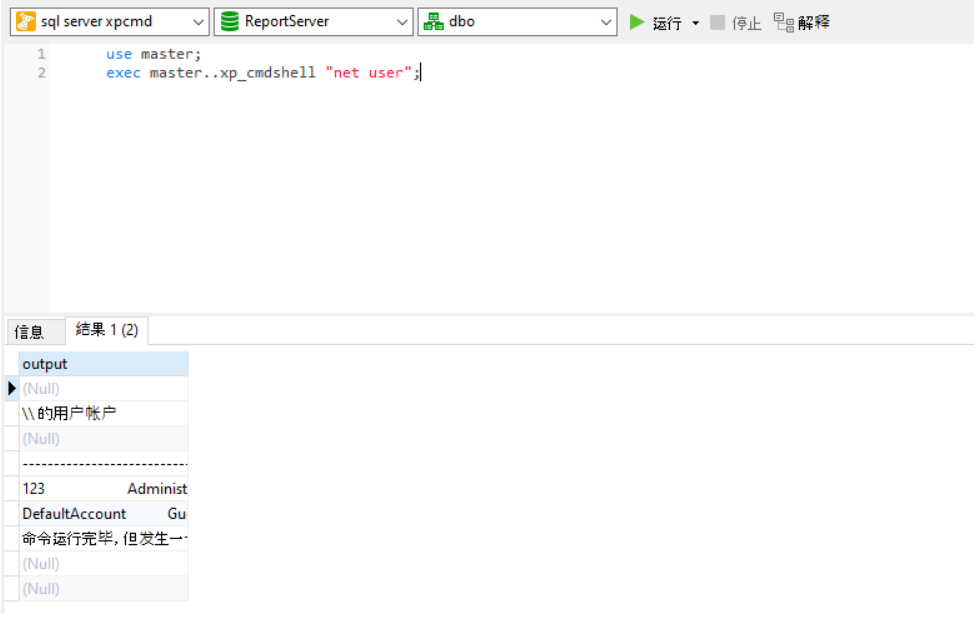Screen dimensions: 977x622
Task: Click the 运行 run button label
Action: pyautogui.click(x=667, y=23)
